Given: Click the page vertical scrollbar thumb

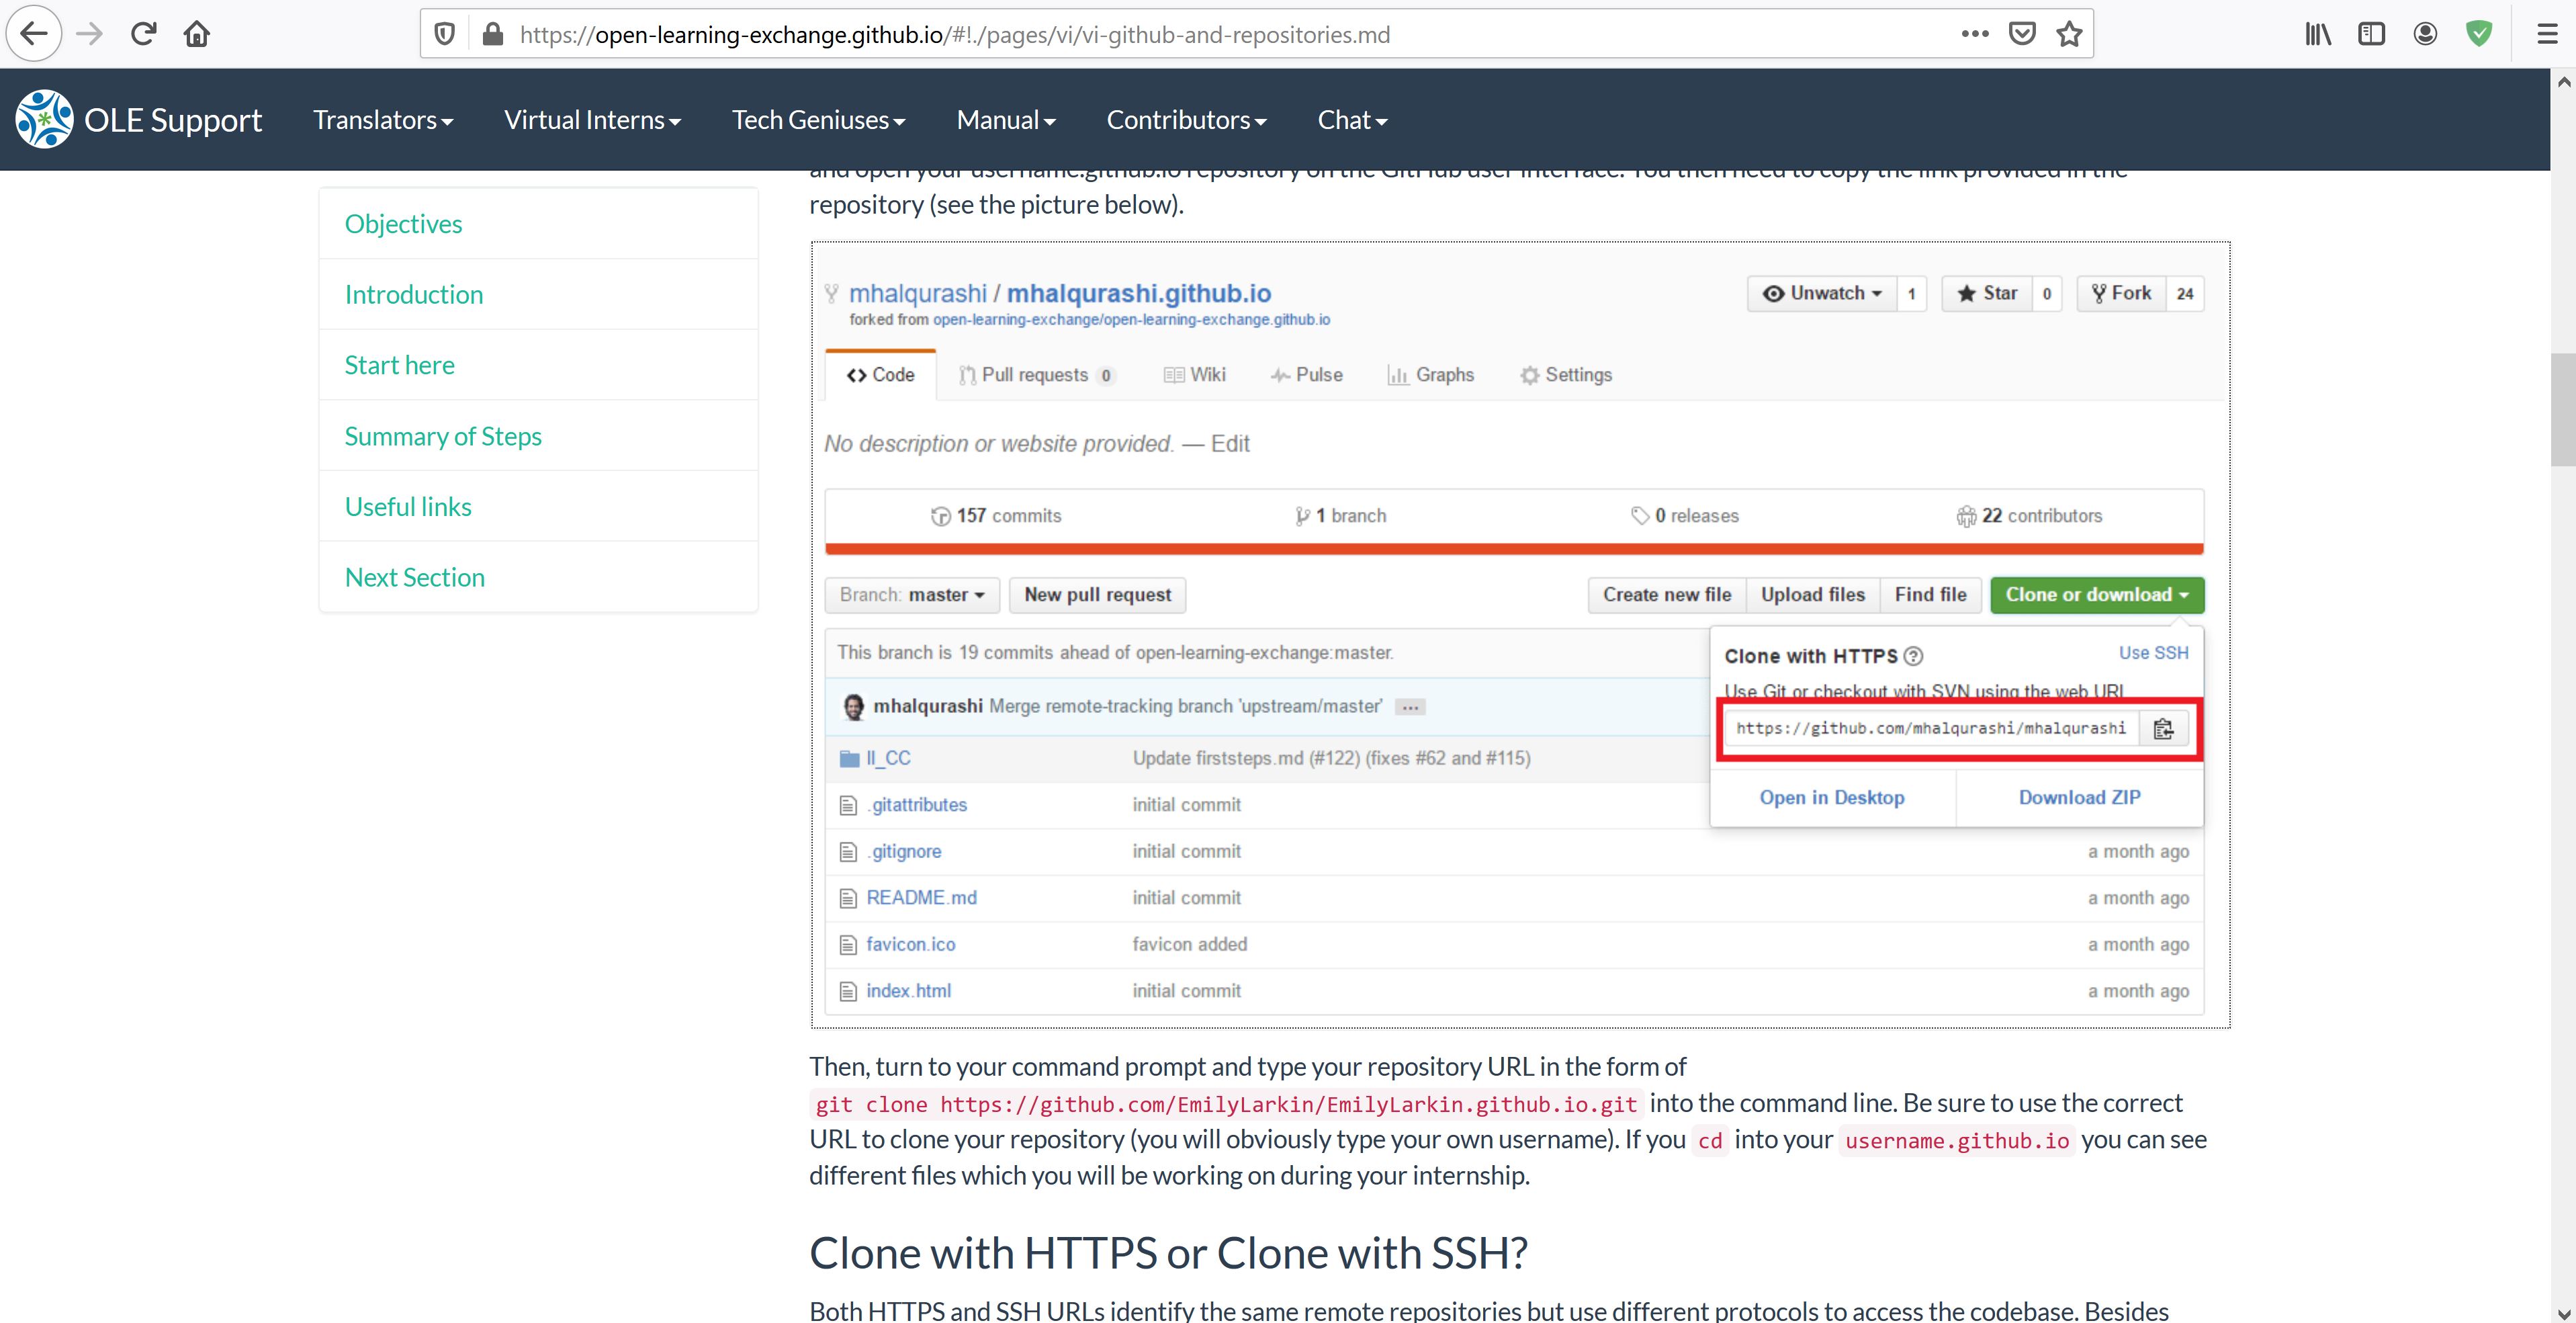Looking at the screenshot, I should [2563, 409].
